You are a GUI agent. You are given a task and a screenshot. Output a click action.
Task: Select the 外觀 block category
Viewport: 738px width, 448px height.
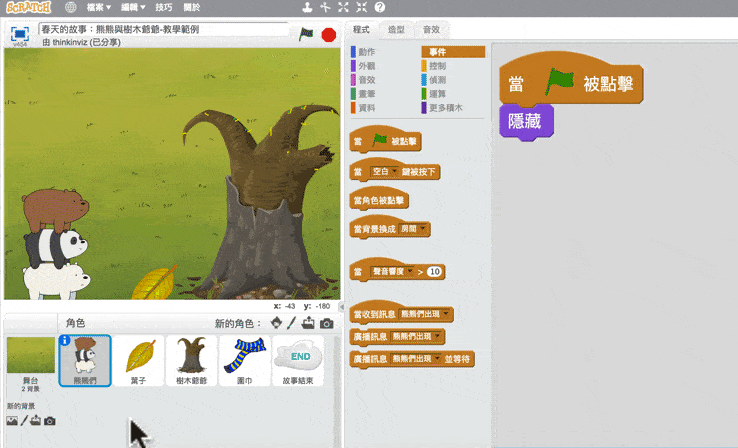coord(363,66)
